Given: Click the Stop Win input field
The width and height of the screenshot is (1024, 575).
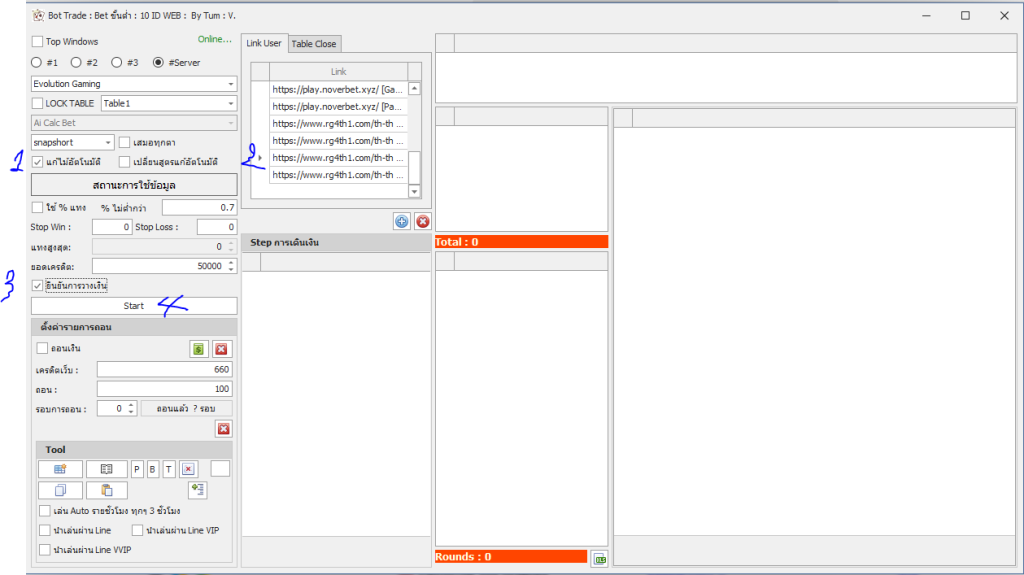Looking at the screenshot, I should pyautogui.click(x=112, y=227).
